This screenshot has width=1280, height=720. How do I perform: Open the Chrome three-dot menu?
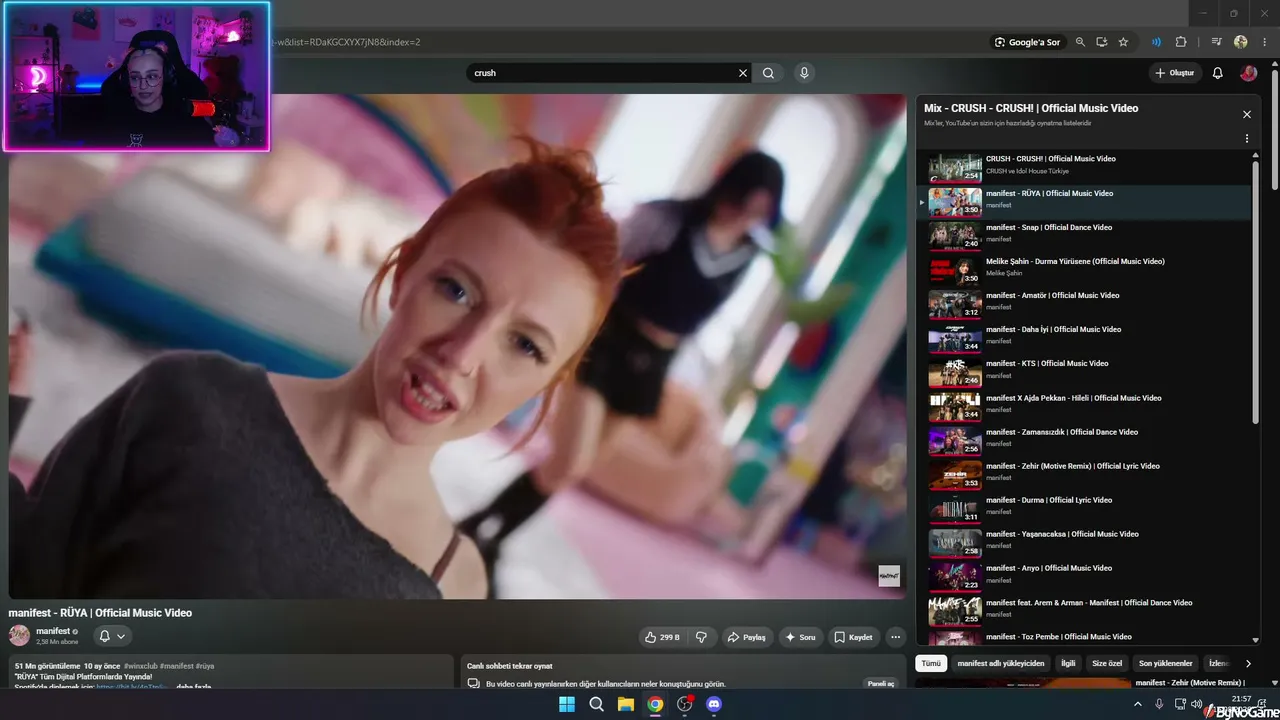point(1264,42)
